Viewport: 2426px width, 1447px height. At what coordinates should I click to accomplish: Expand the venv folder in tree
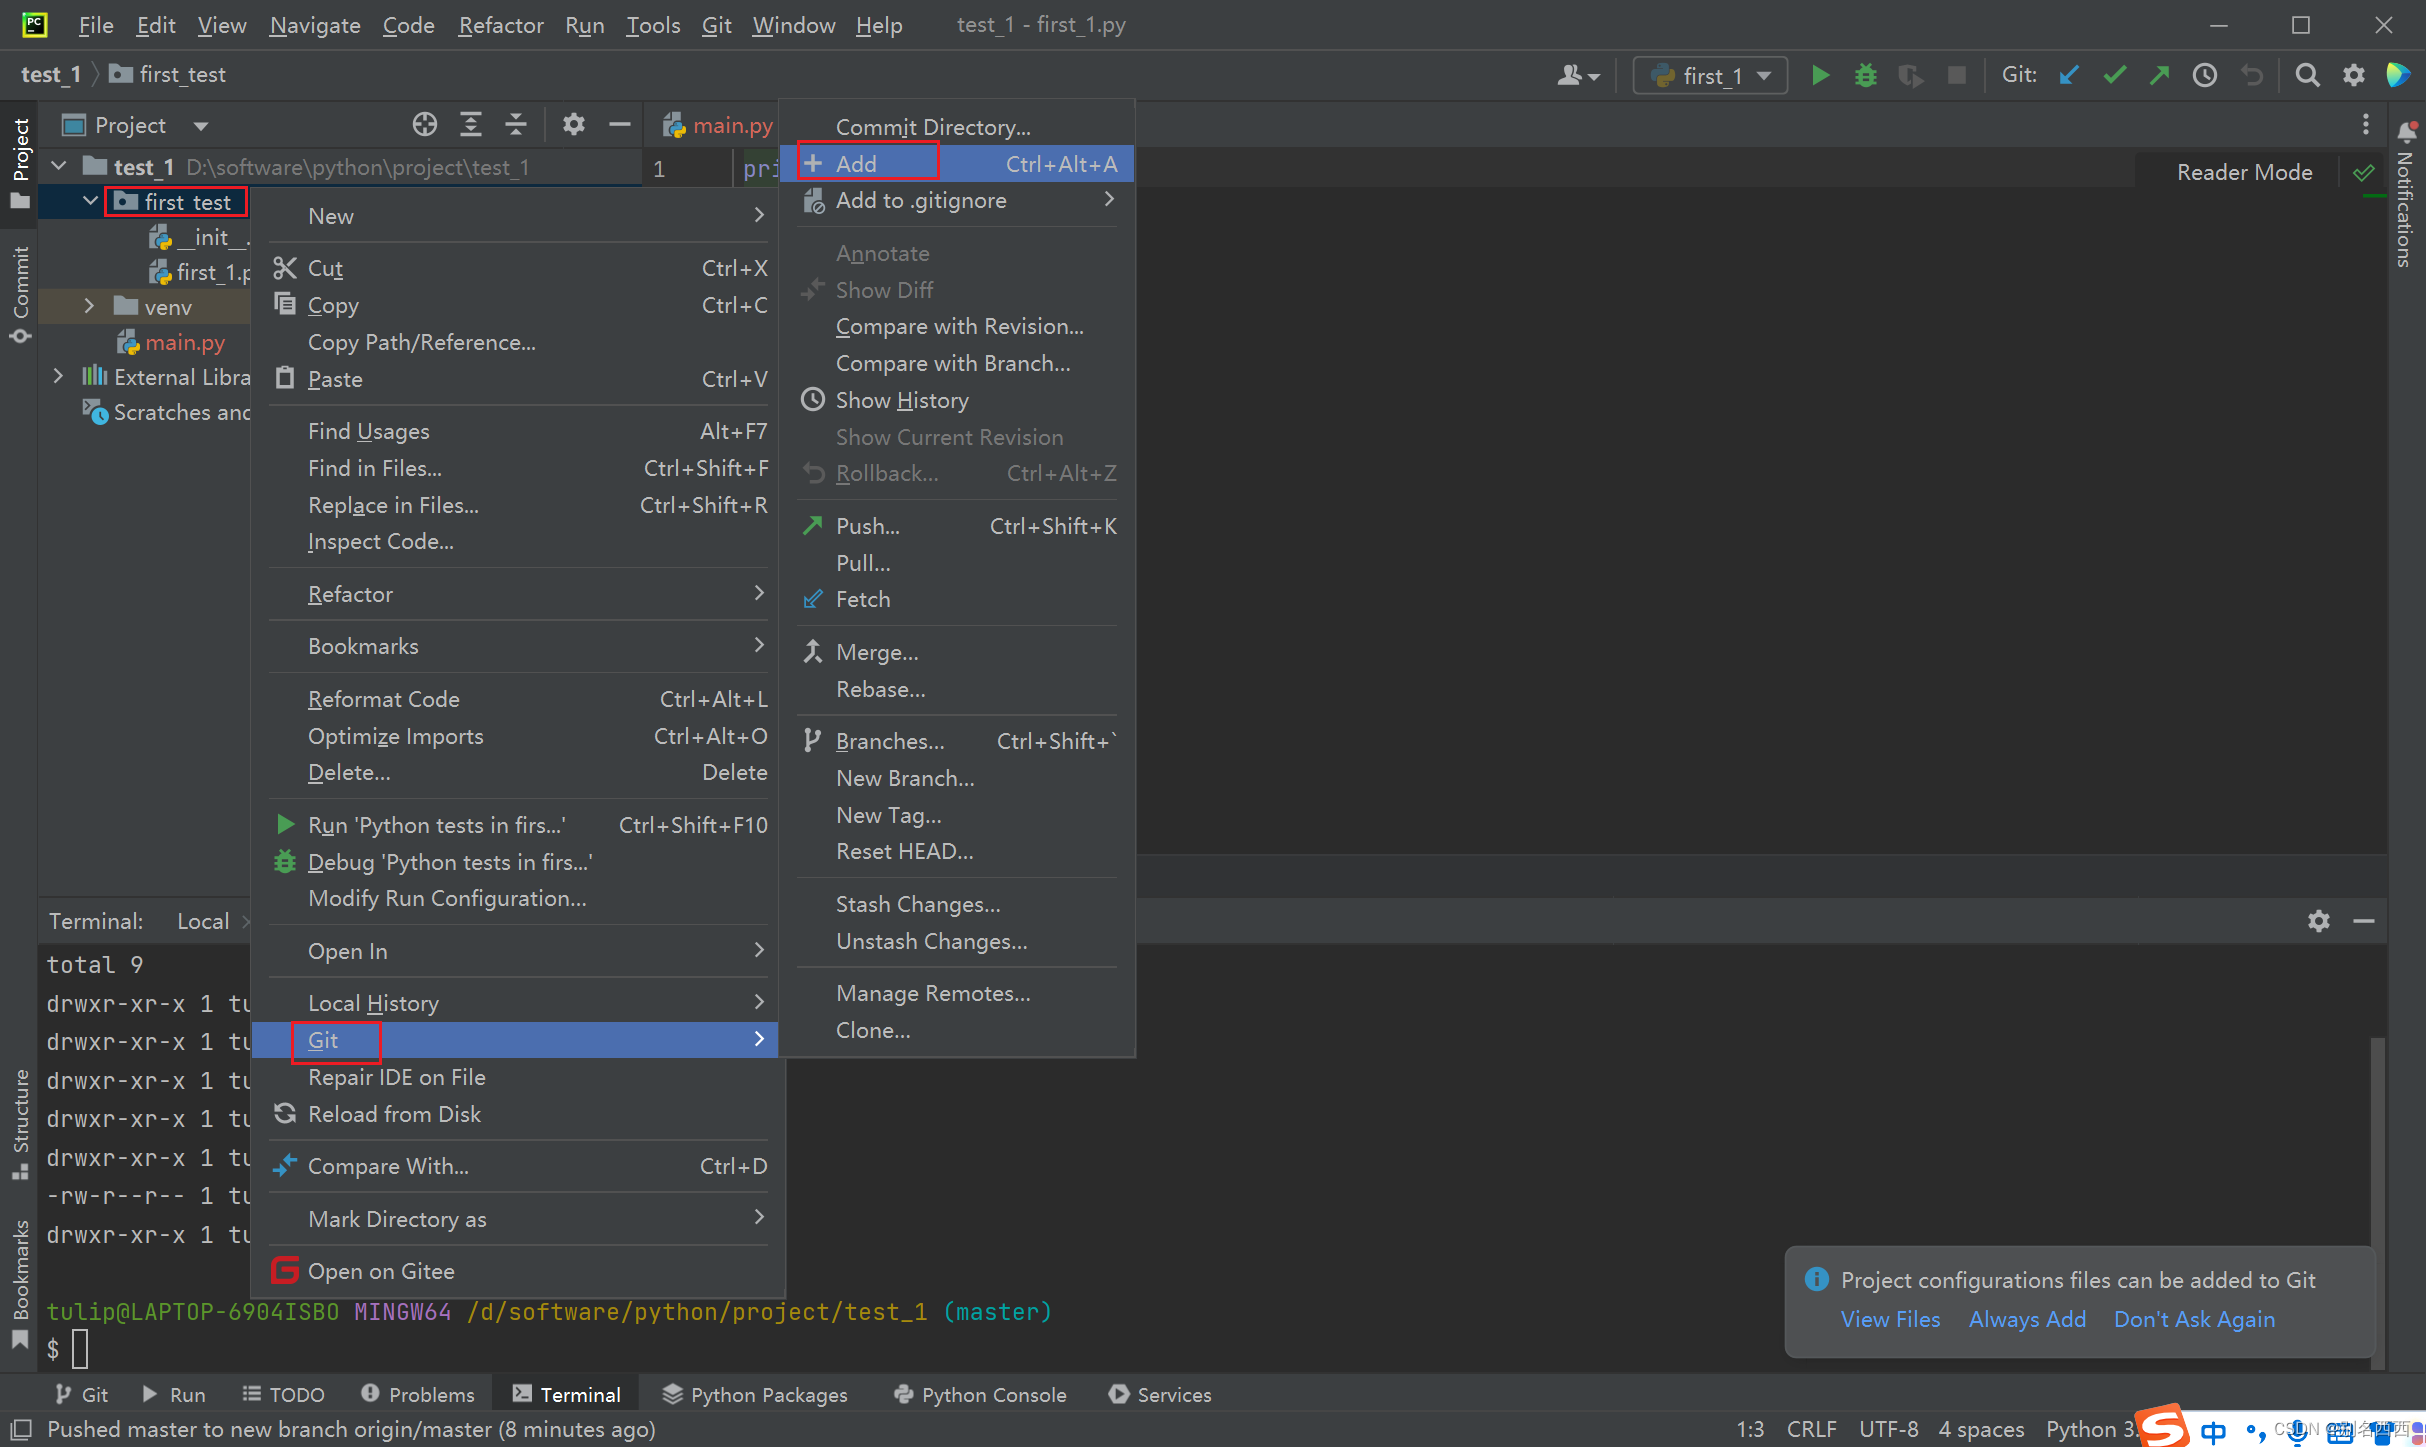click(x=89, y=307)
